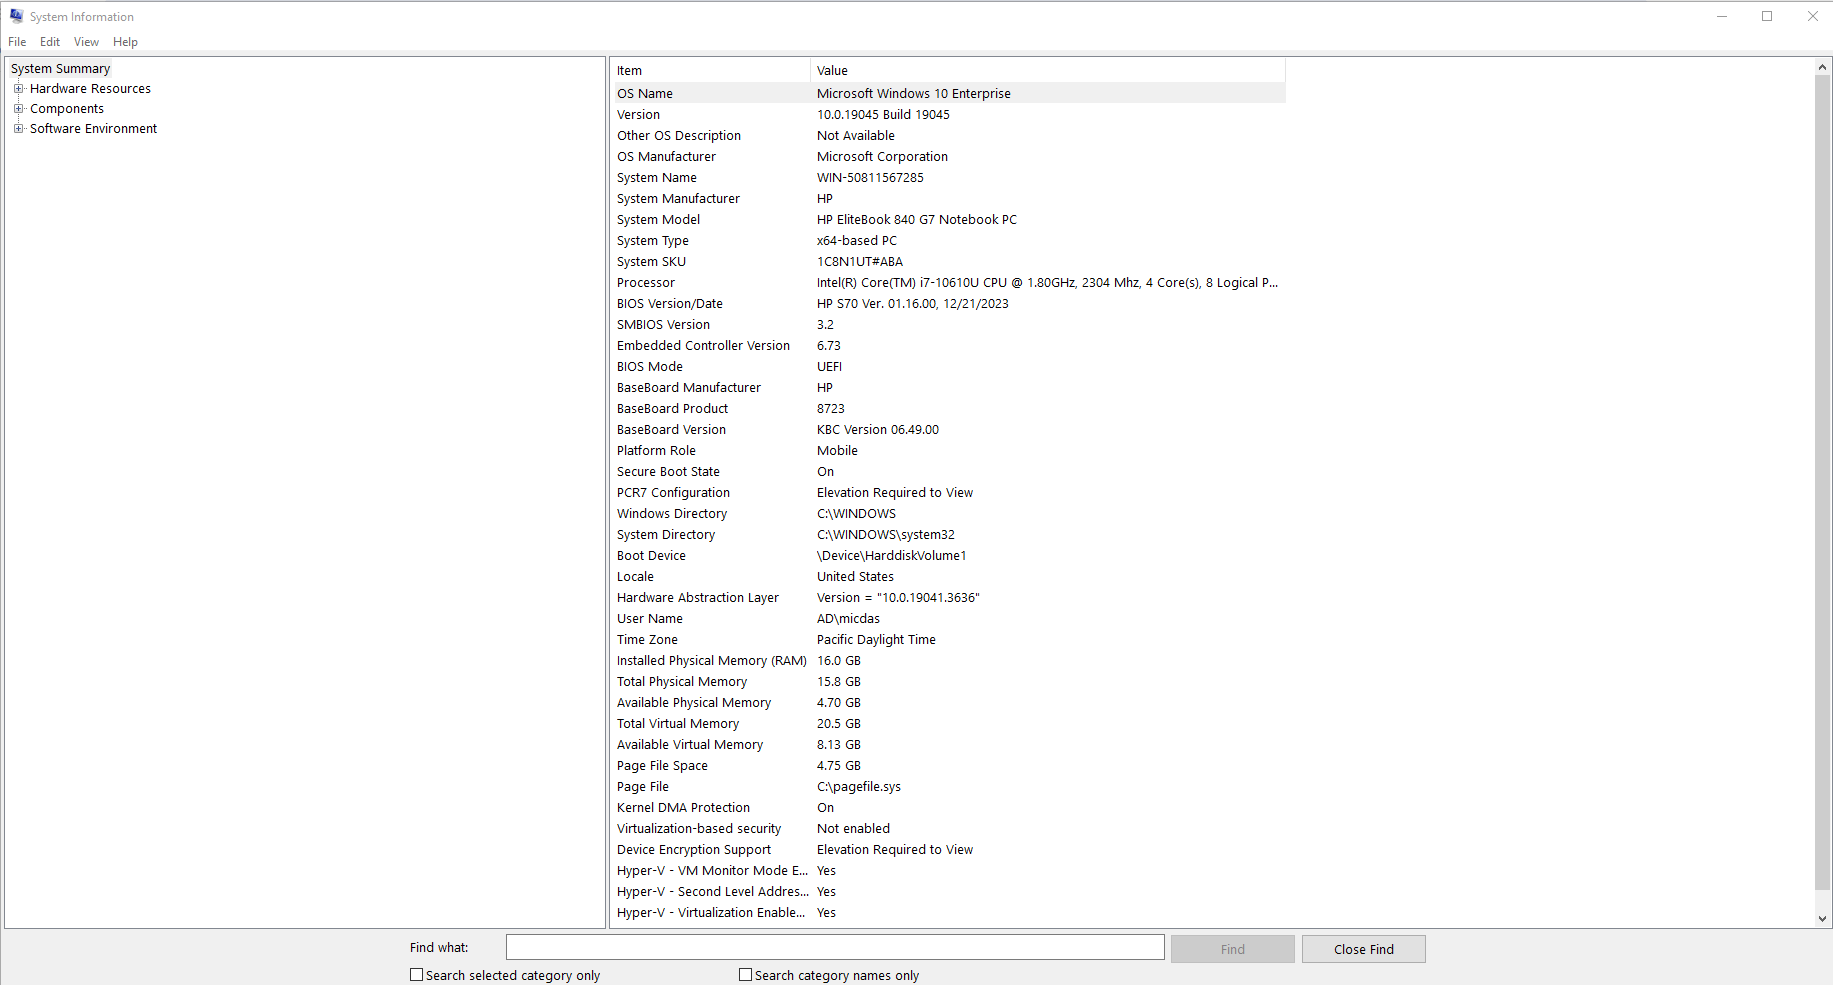Click the BIOS Version/Date item
The image size is (1833, 985).
click(x=669, y=303)
